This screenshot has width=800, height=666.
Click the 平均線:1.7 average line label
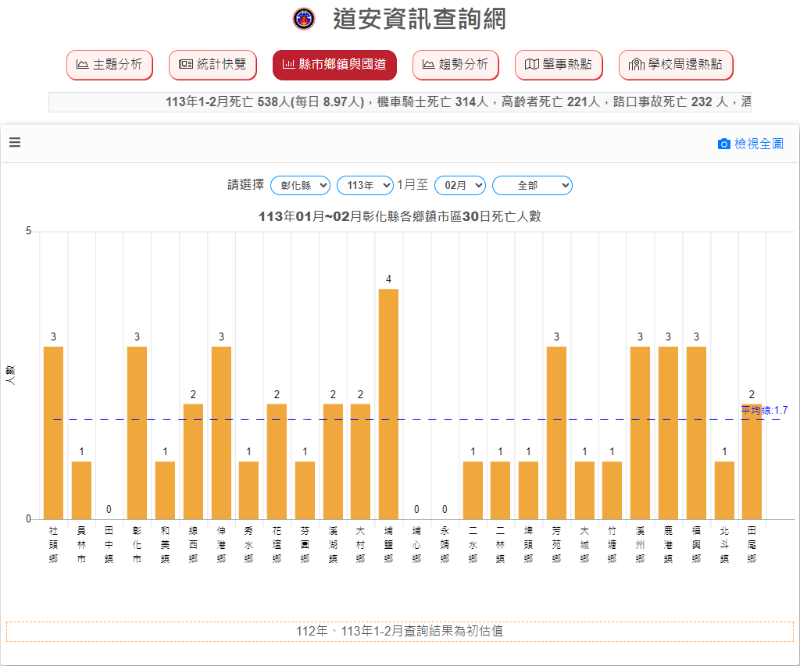point(764,410)
